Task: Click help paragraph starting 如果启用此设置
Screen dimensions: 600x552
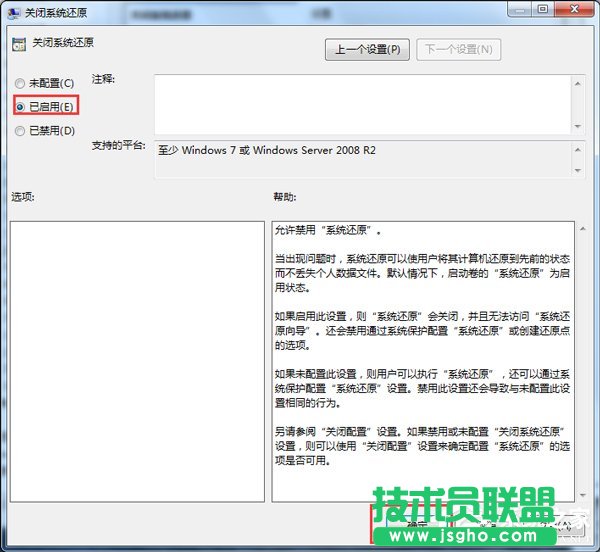Action: [x=422, y=331]
